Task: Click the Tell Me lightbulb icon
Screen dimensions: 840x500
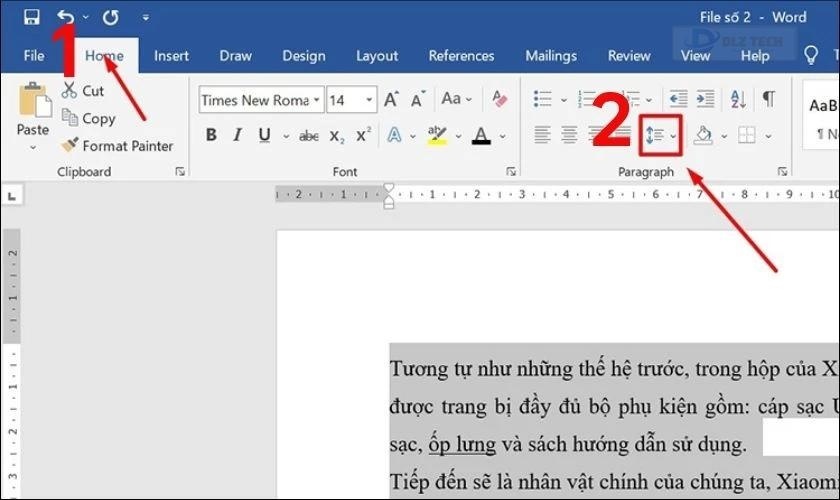Action: pyautogui.click(x=811, y=55)
